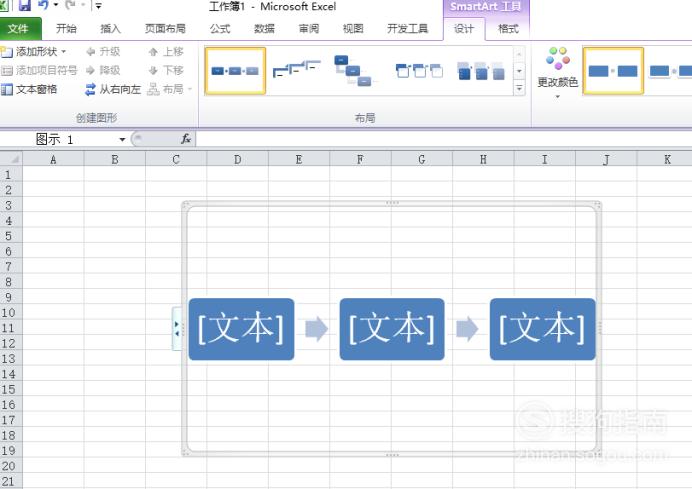Switch to the 插入 ribbon tab

point(110,29)
